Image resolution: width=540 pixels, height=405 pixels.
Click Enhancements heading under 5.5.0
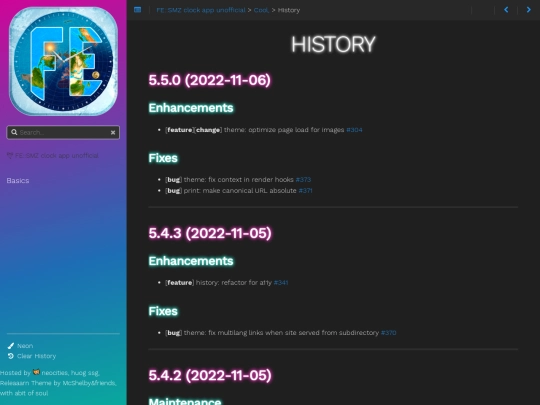click(x=191, y=108)
